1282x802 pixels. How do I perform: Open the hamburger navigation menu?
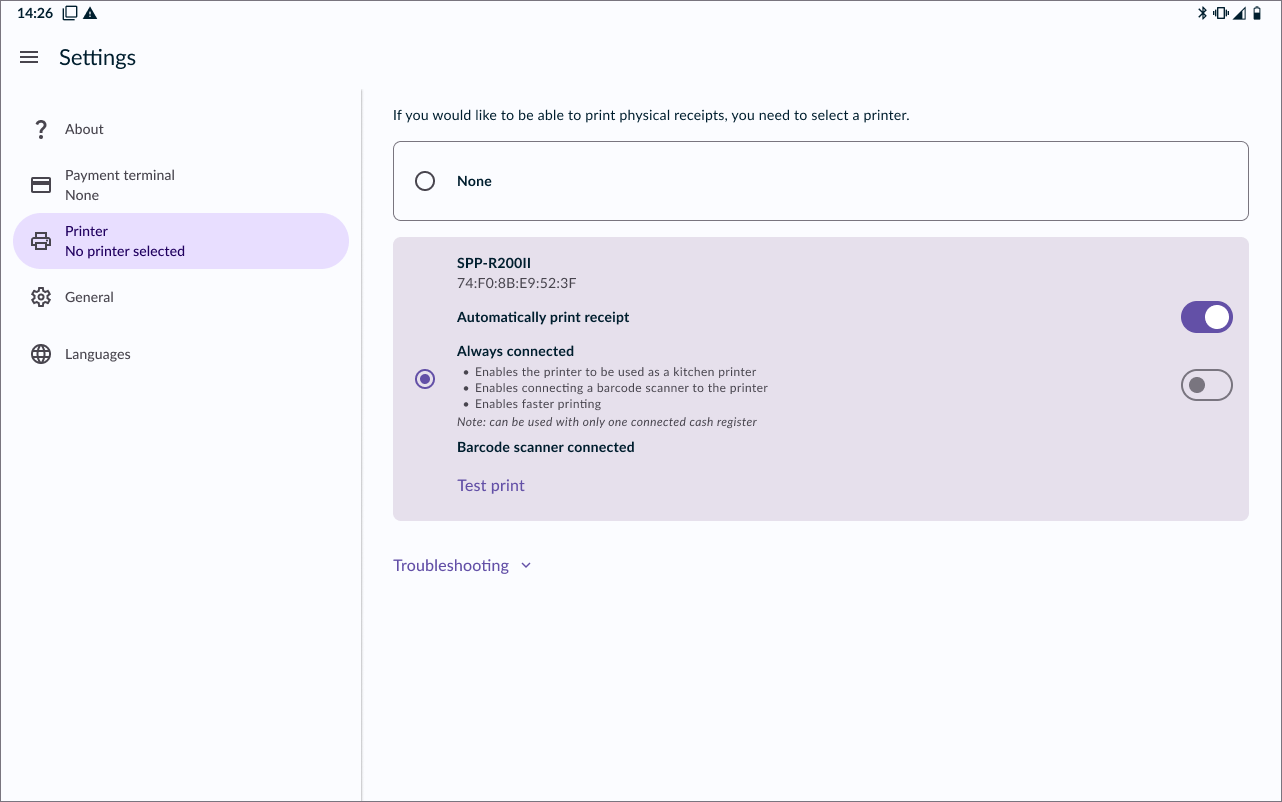click(x=29, y=58)
